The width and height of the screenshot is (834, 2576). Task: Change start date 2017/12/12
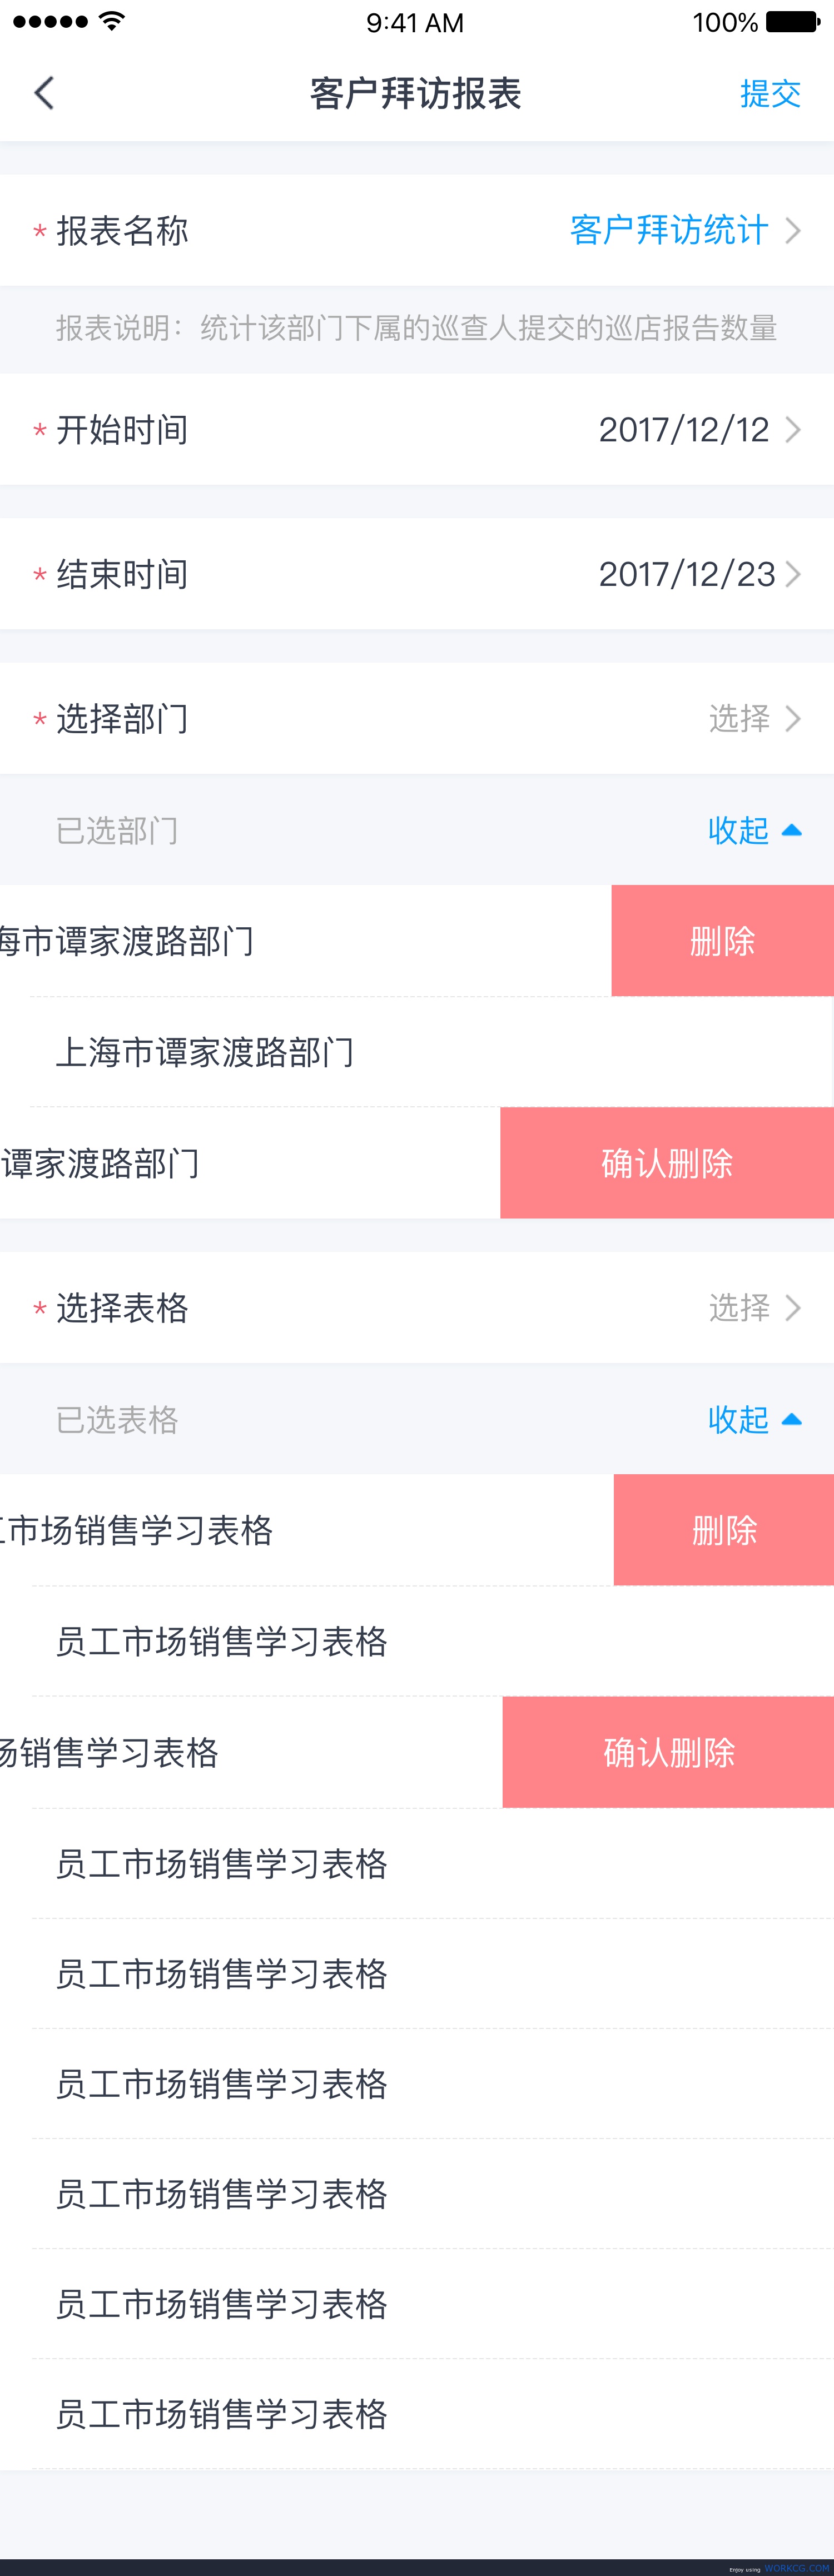[684, 429]
